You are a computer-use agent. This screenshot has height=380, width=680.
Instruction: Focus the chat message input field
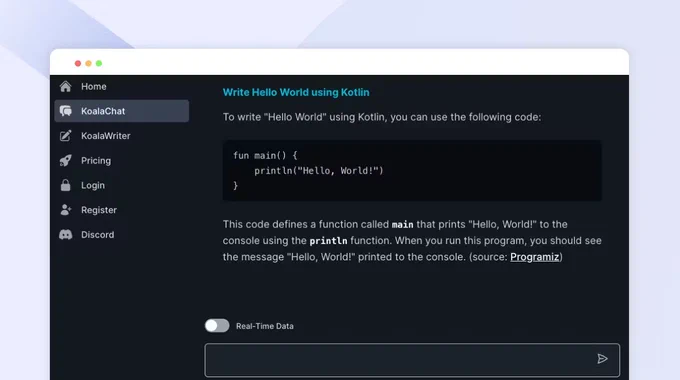click(x=412, y=360)
